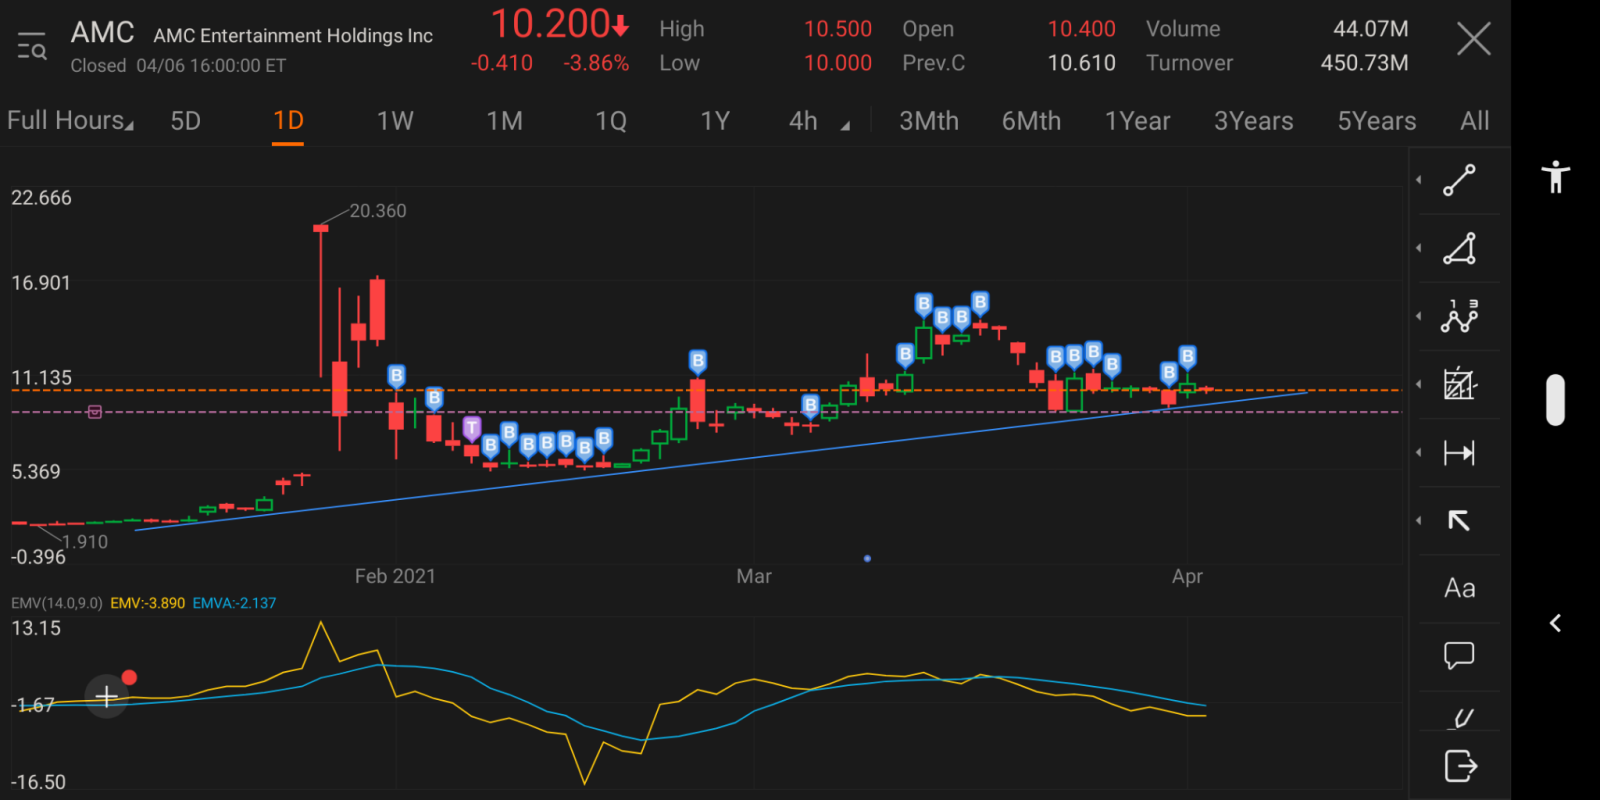
Task: Tap the accessibility figure icon
Action: 1555,177
